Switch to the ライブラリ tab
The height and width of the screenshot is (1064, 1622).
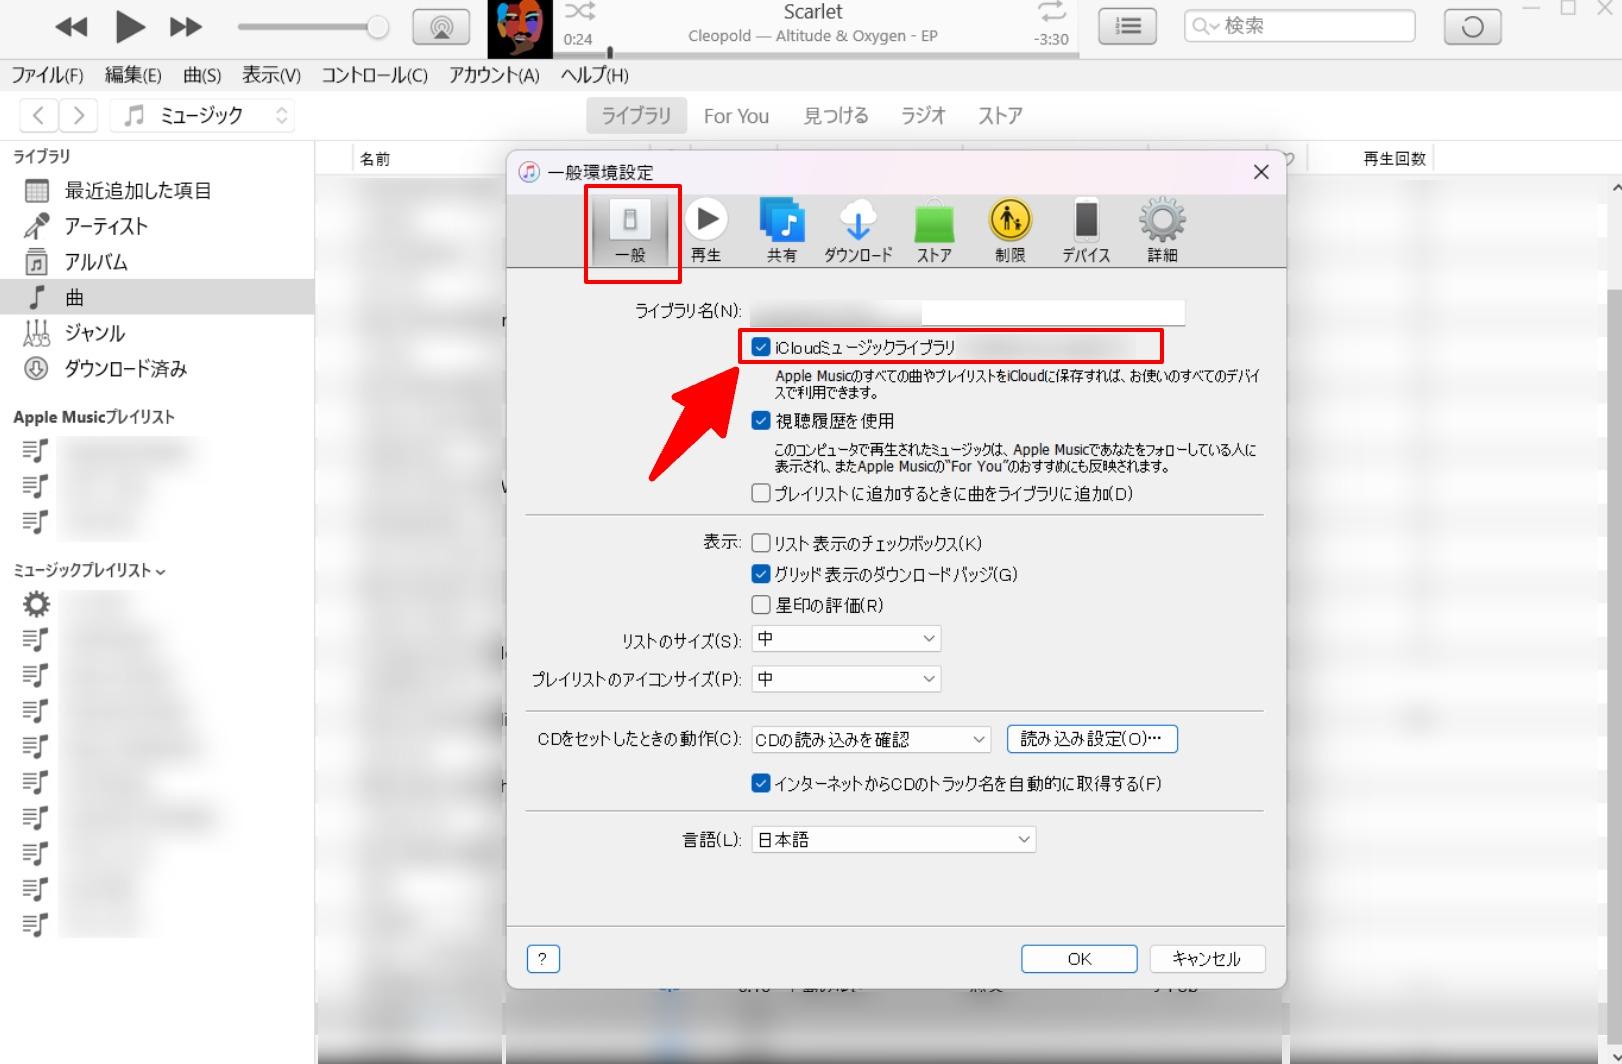636,116
